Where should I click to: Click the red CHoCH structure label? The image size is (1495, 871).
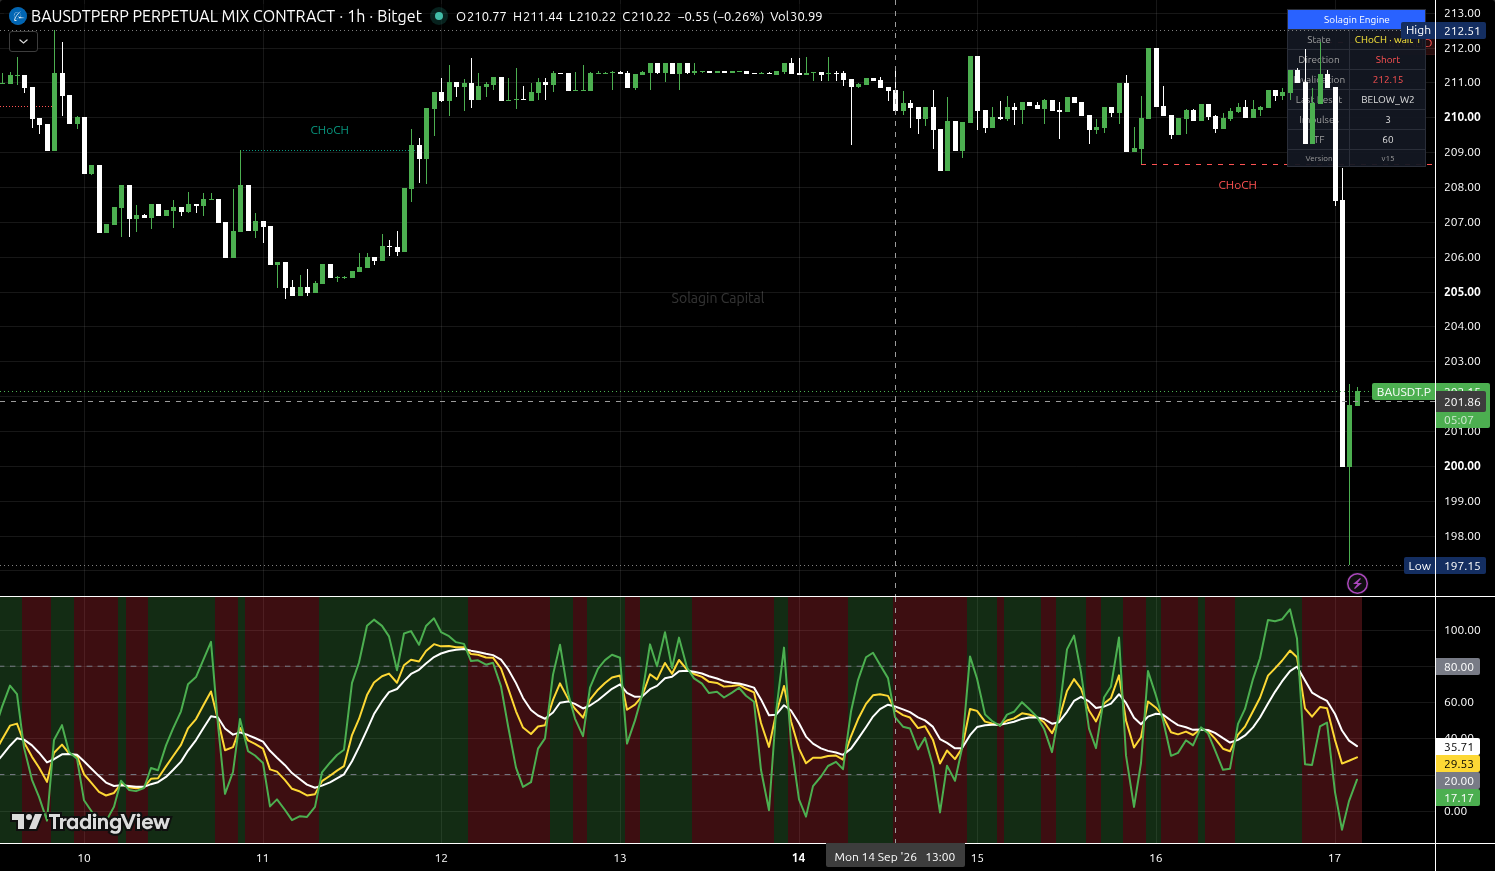[1237, 185]
